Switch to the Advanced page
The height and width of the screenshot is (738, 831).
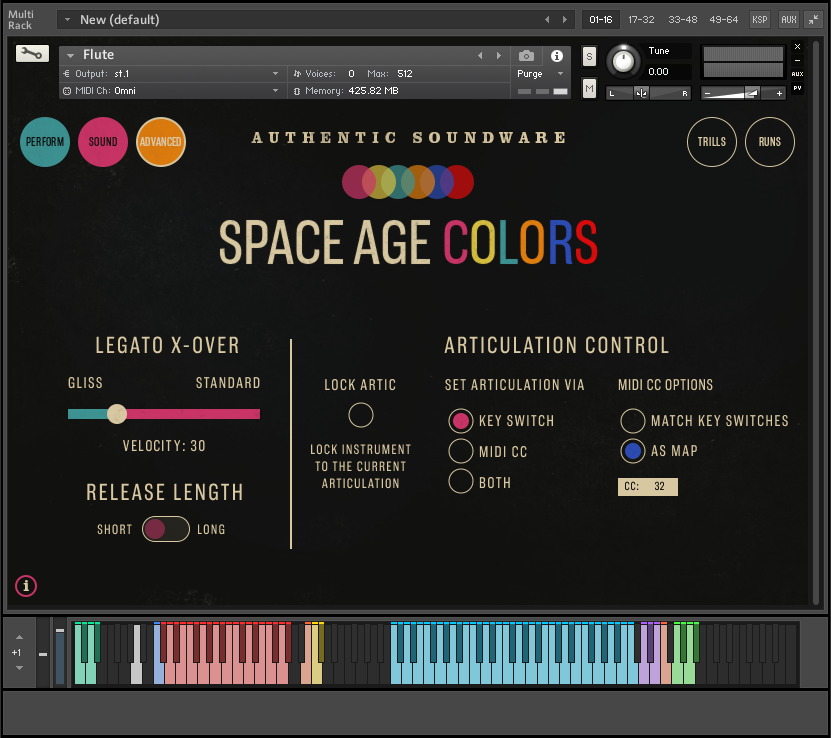(161, 142)
